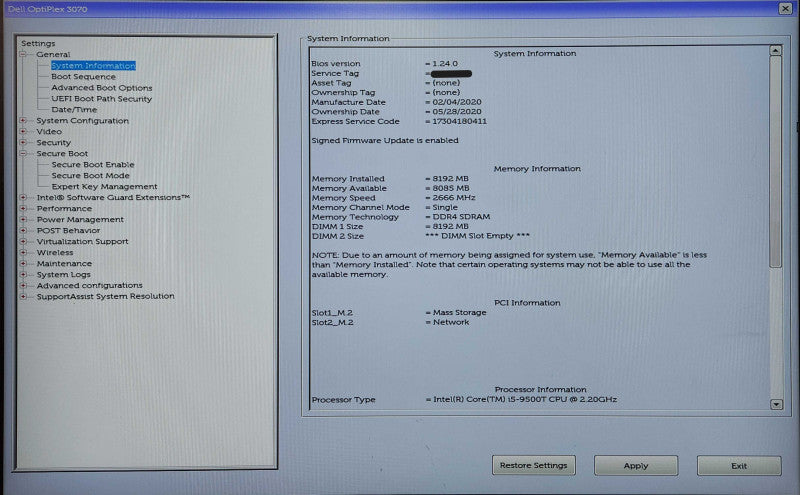Click Memory Technology value DDR4 SDRAM
Image resolution: width=800 pixels, height=495 pixels.
461,217
